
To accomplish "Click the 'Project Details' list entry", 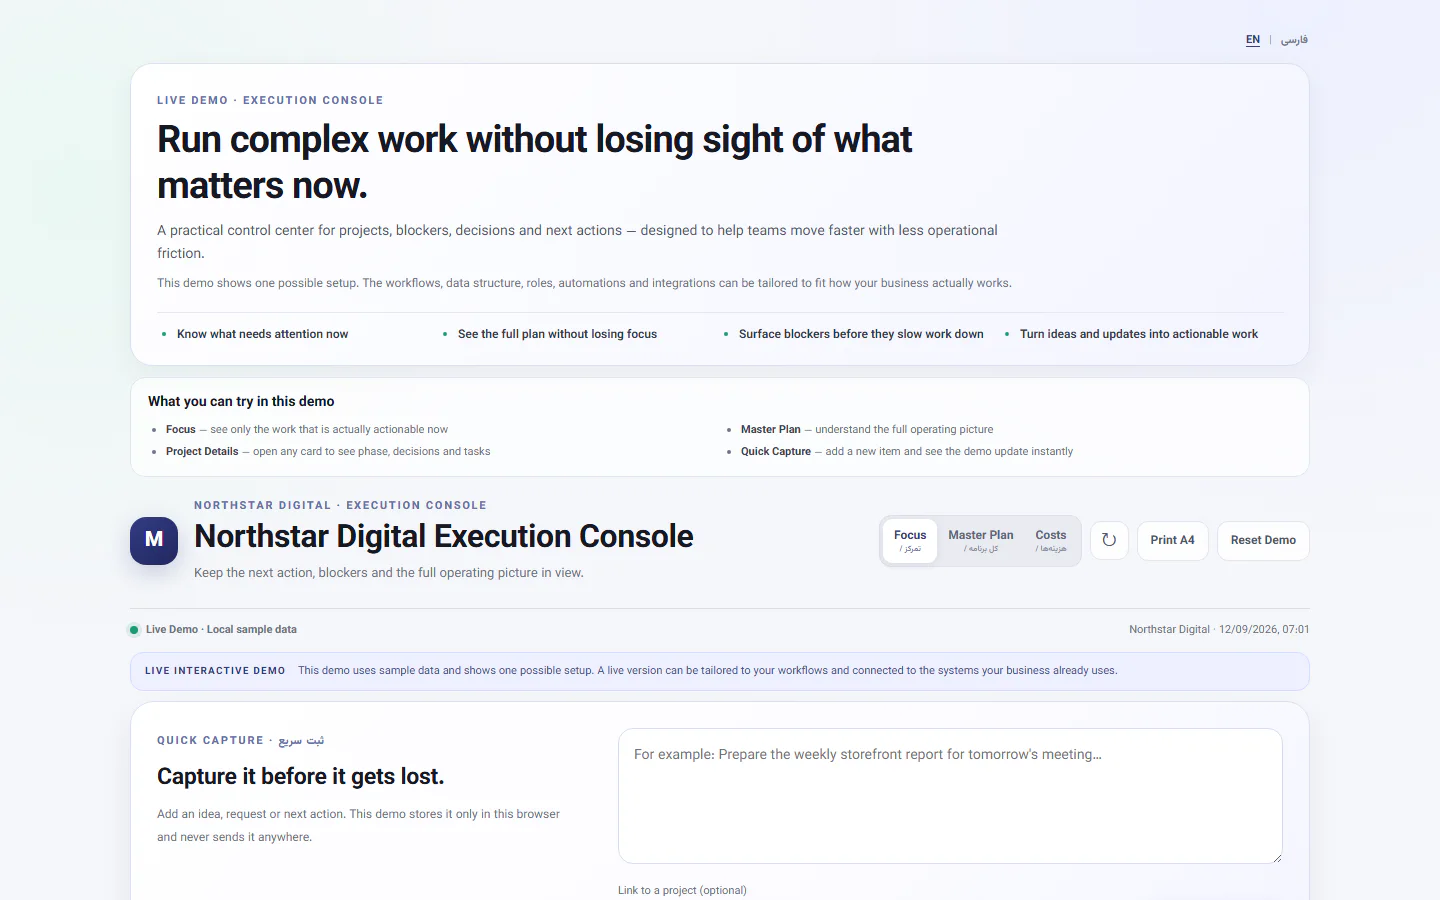I will tap(328, 451).
